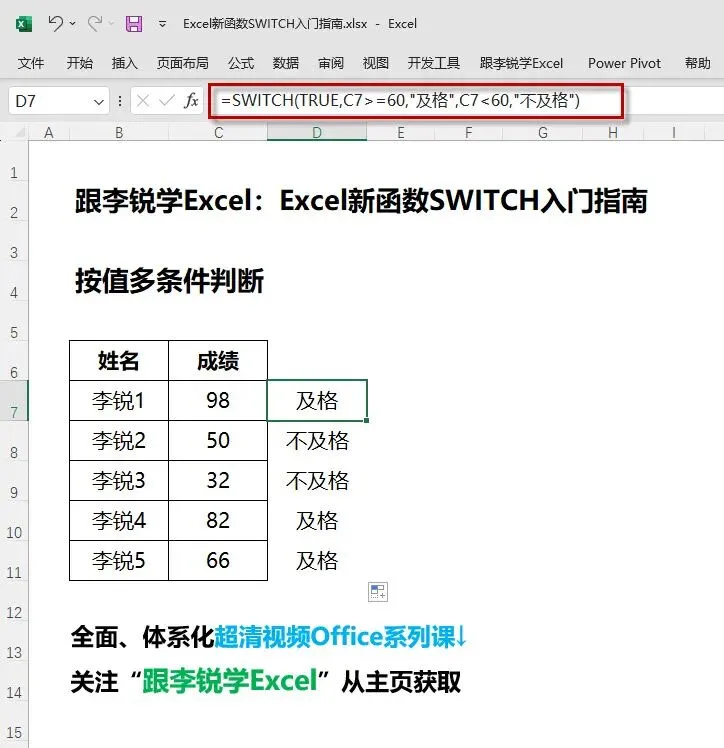Viewport: 724px width, 748px height.
Task: Select cell containing 李锐2
Action: click(x=119, y=441)
